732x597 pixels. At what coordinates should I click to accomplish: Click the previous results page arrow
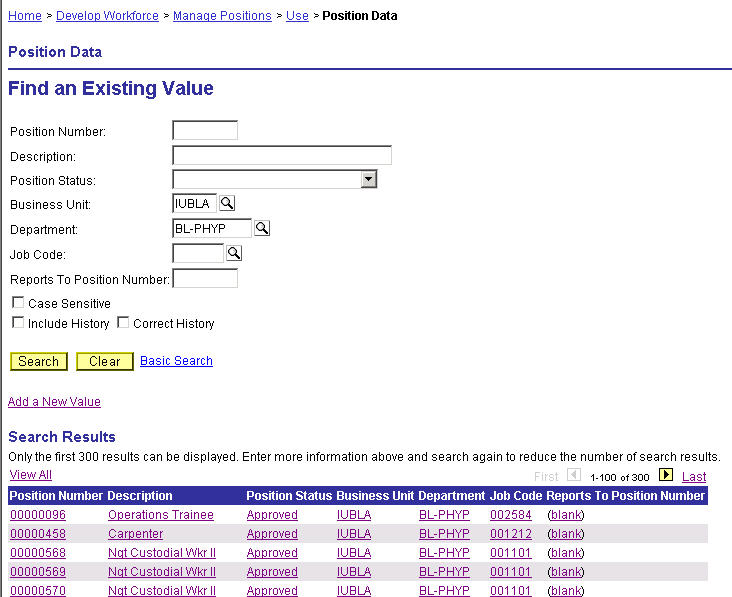coord(574,475)
